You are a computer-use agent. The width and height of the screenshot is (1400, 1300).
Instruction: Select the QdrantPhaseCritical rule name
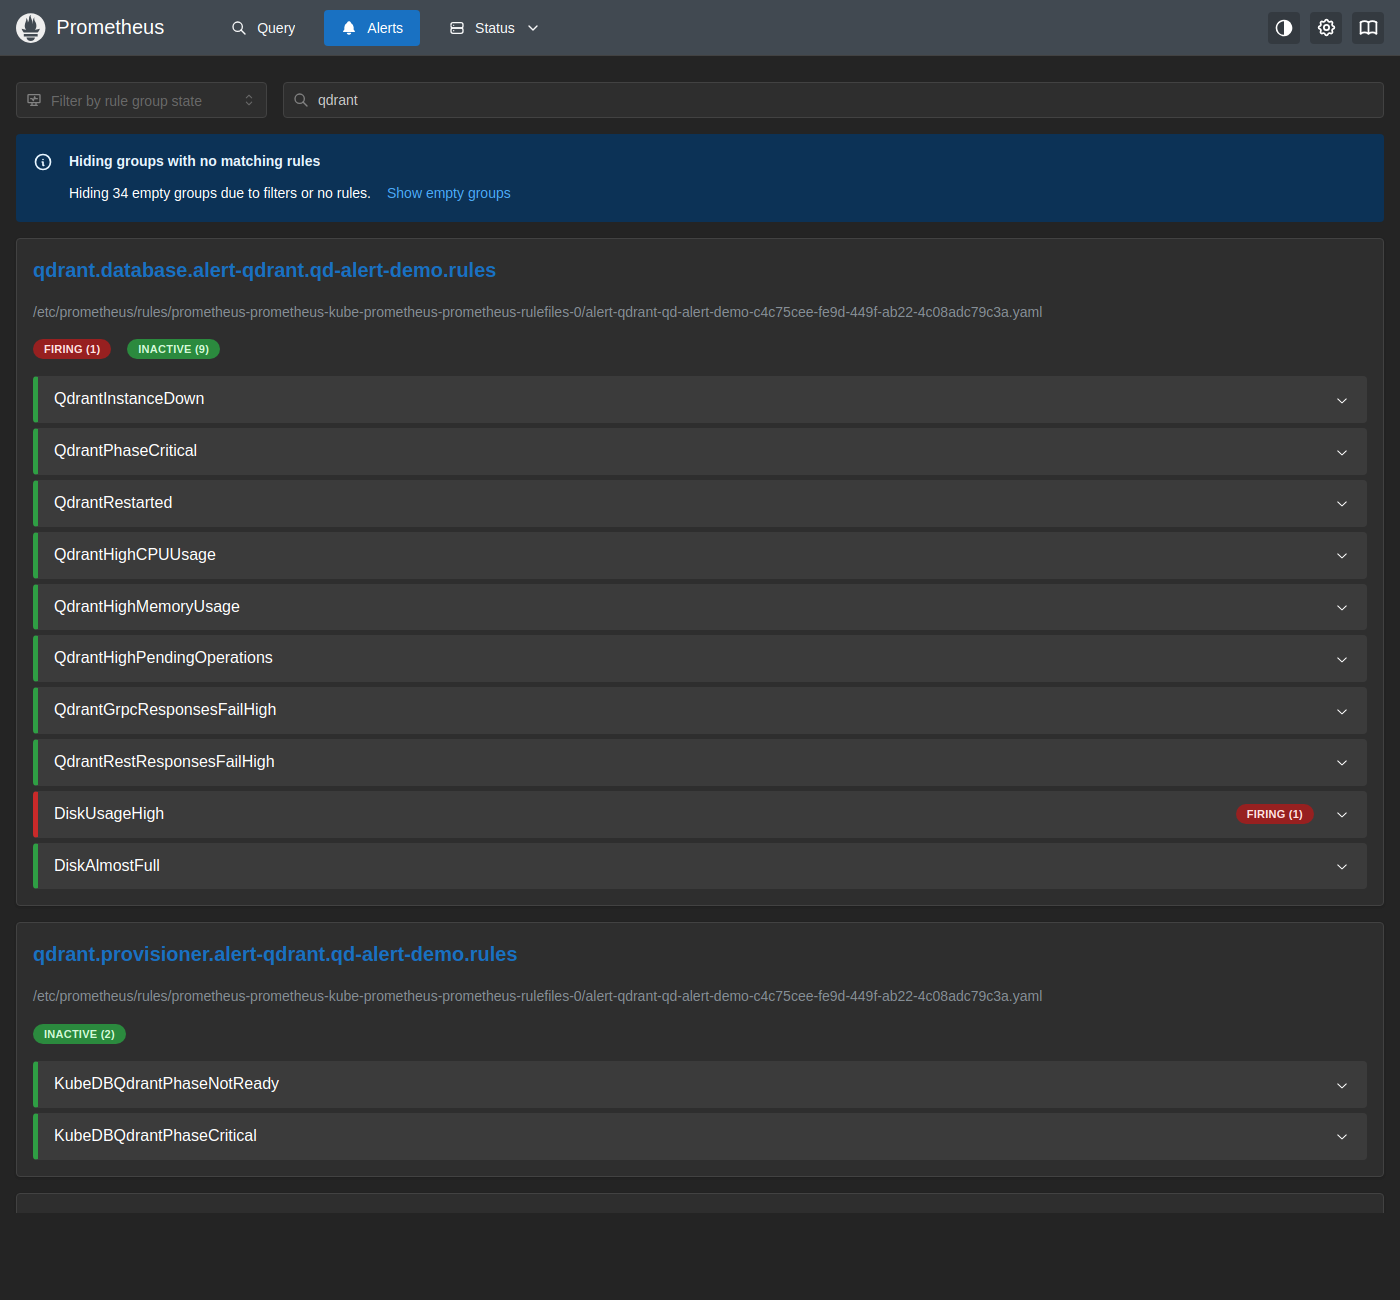125,451
